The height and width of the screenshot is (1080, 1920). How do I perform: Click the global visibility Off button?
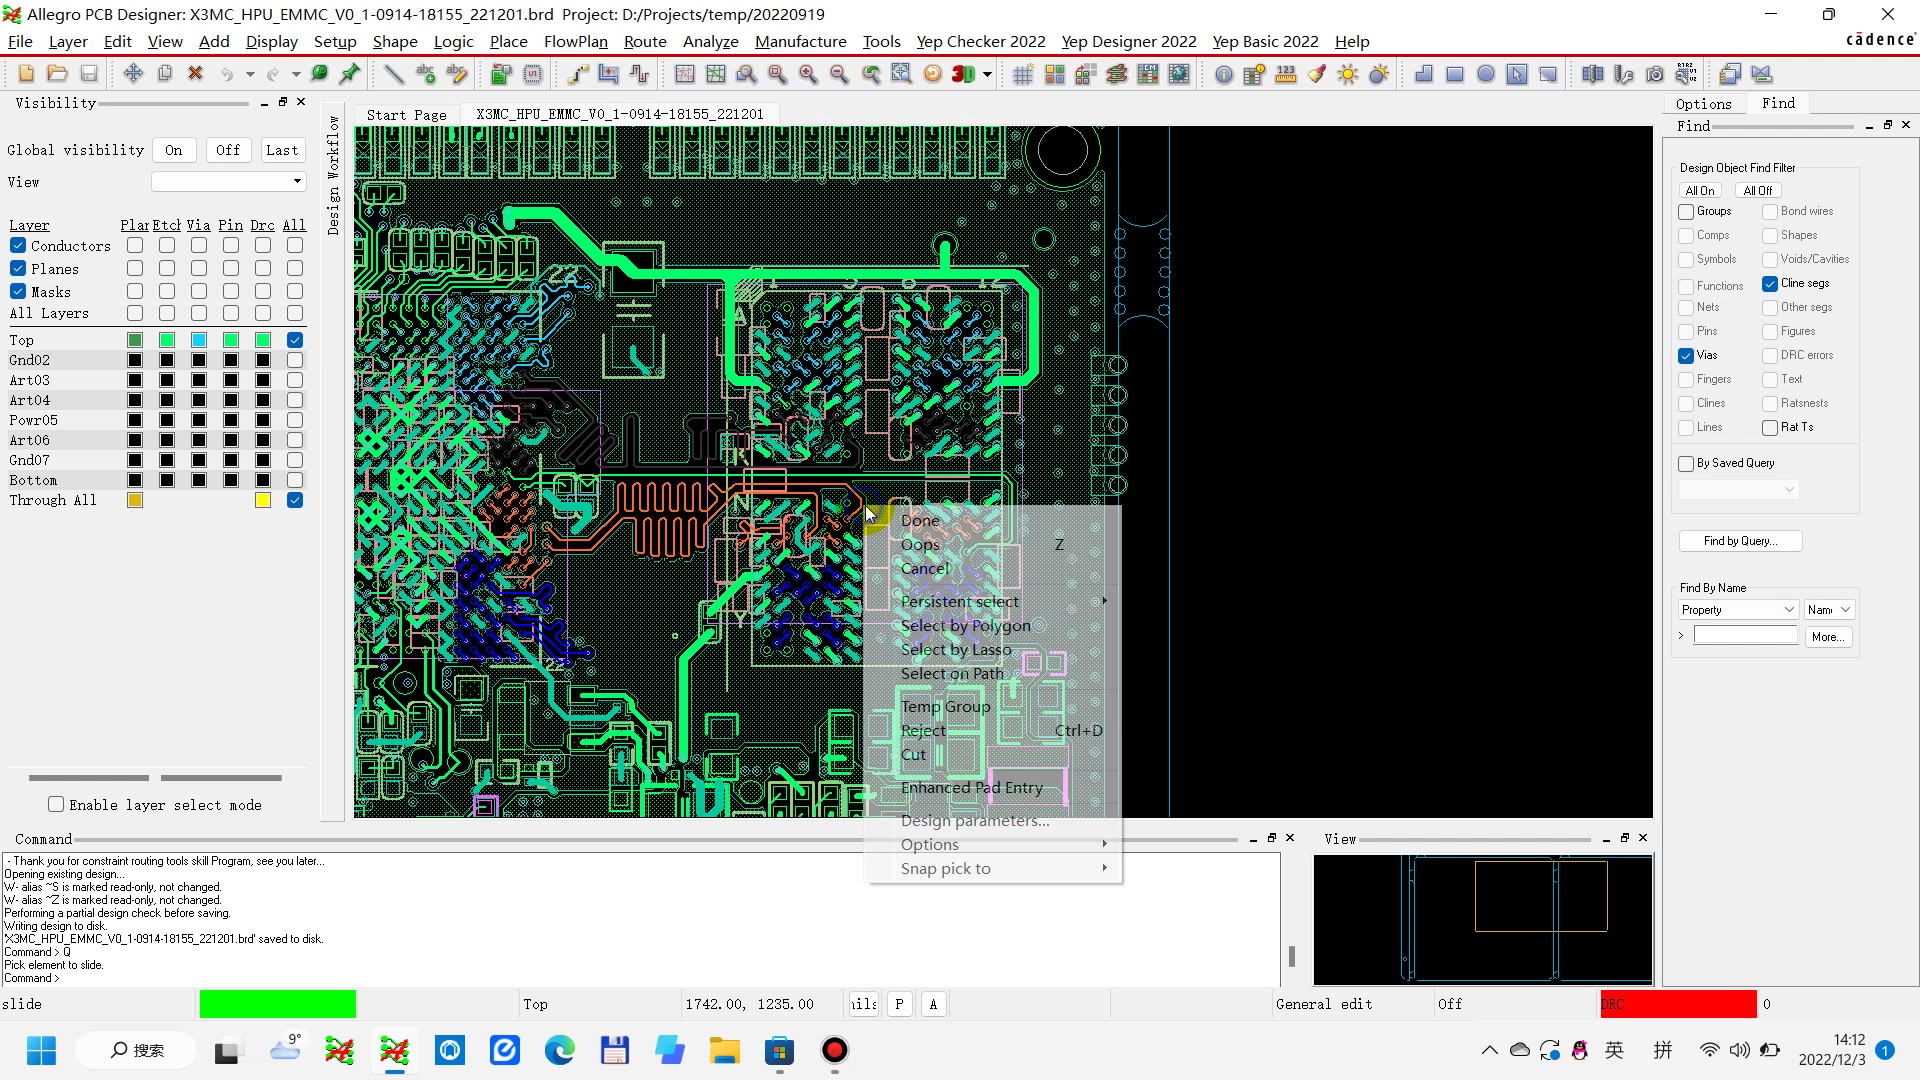(228, 150)
